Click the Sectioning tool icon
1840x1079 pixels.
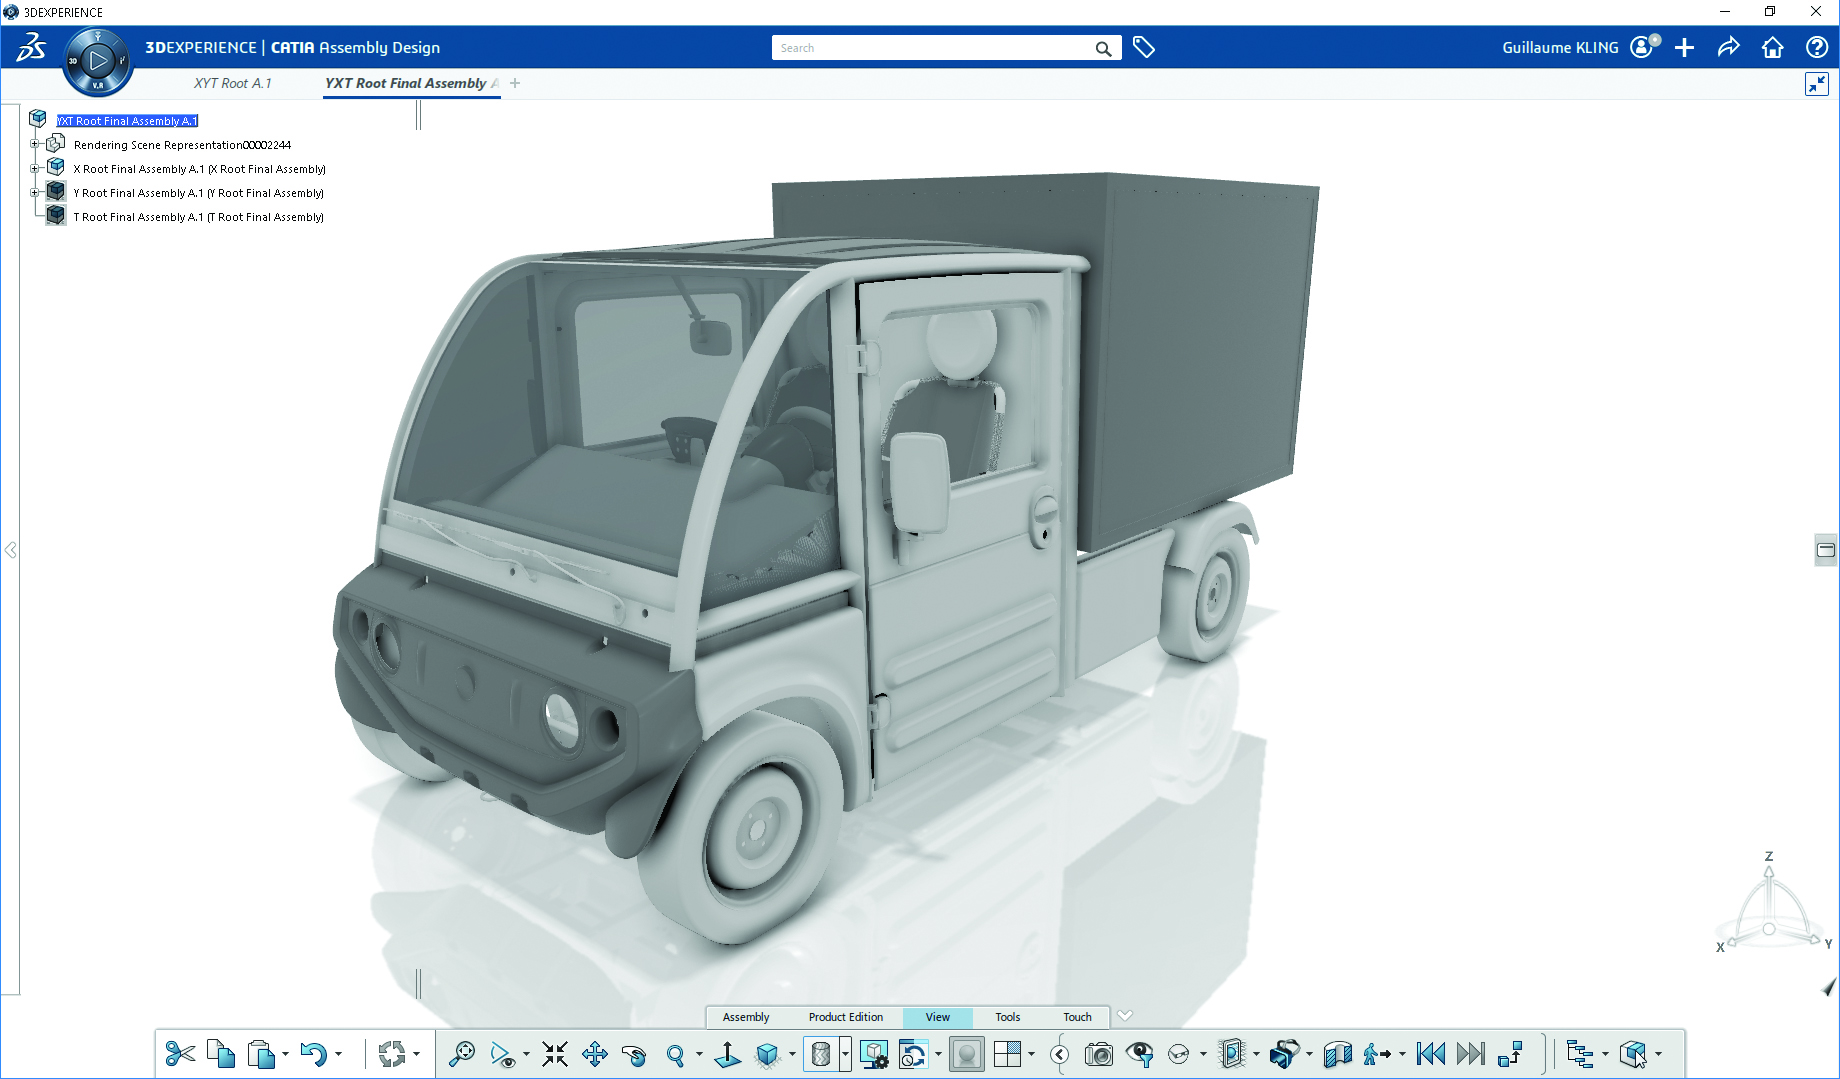tap(1336, 1054)
